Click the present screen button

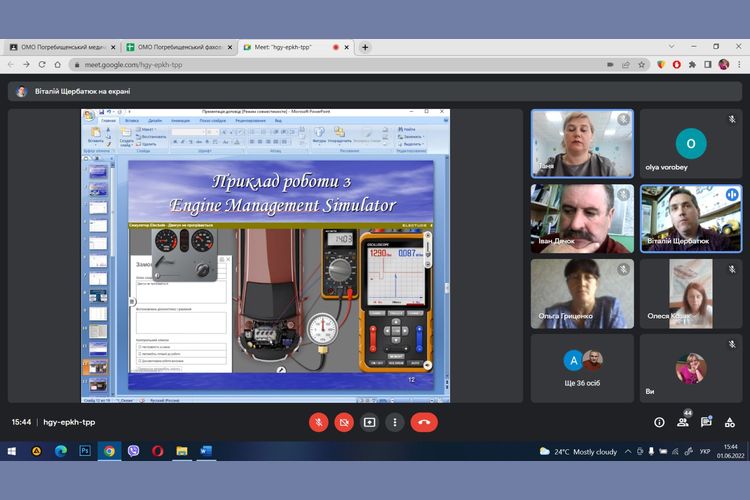tap(369, 422)
